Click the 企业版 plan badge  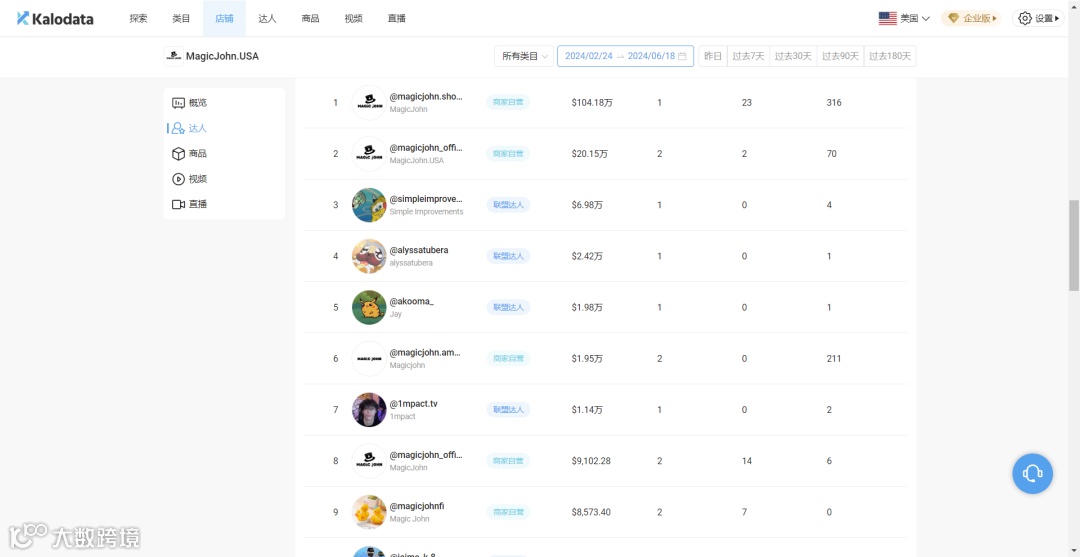(x=972, y=19)
